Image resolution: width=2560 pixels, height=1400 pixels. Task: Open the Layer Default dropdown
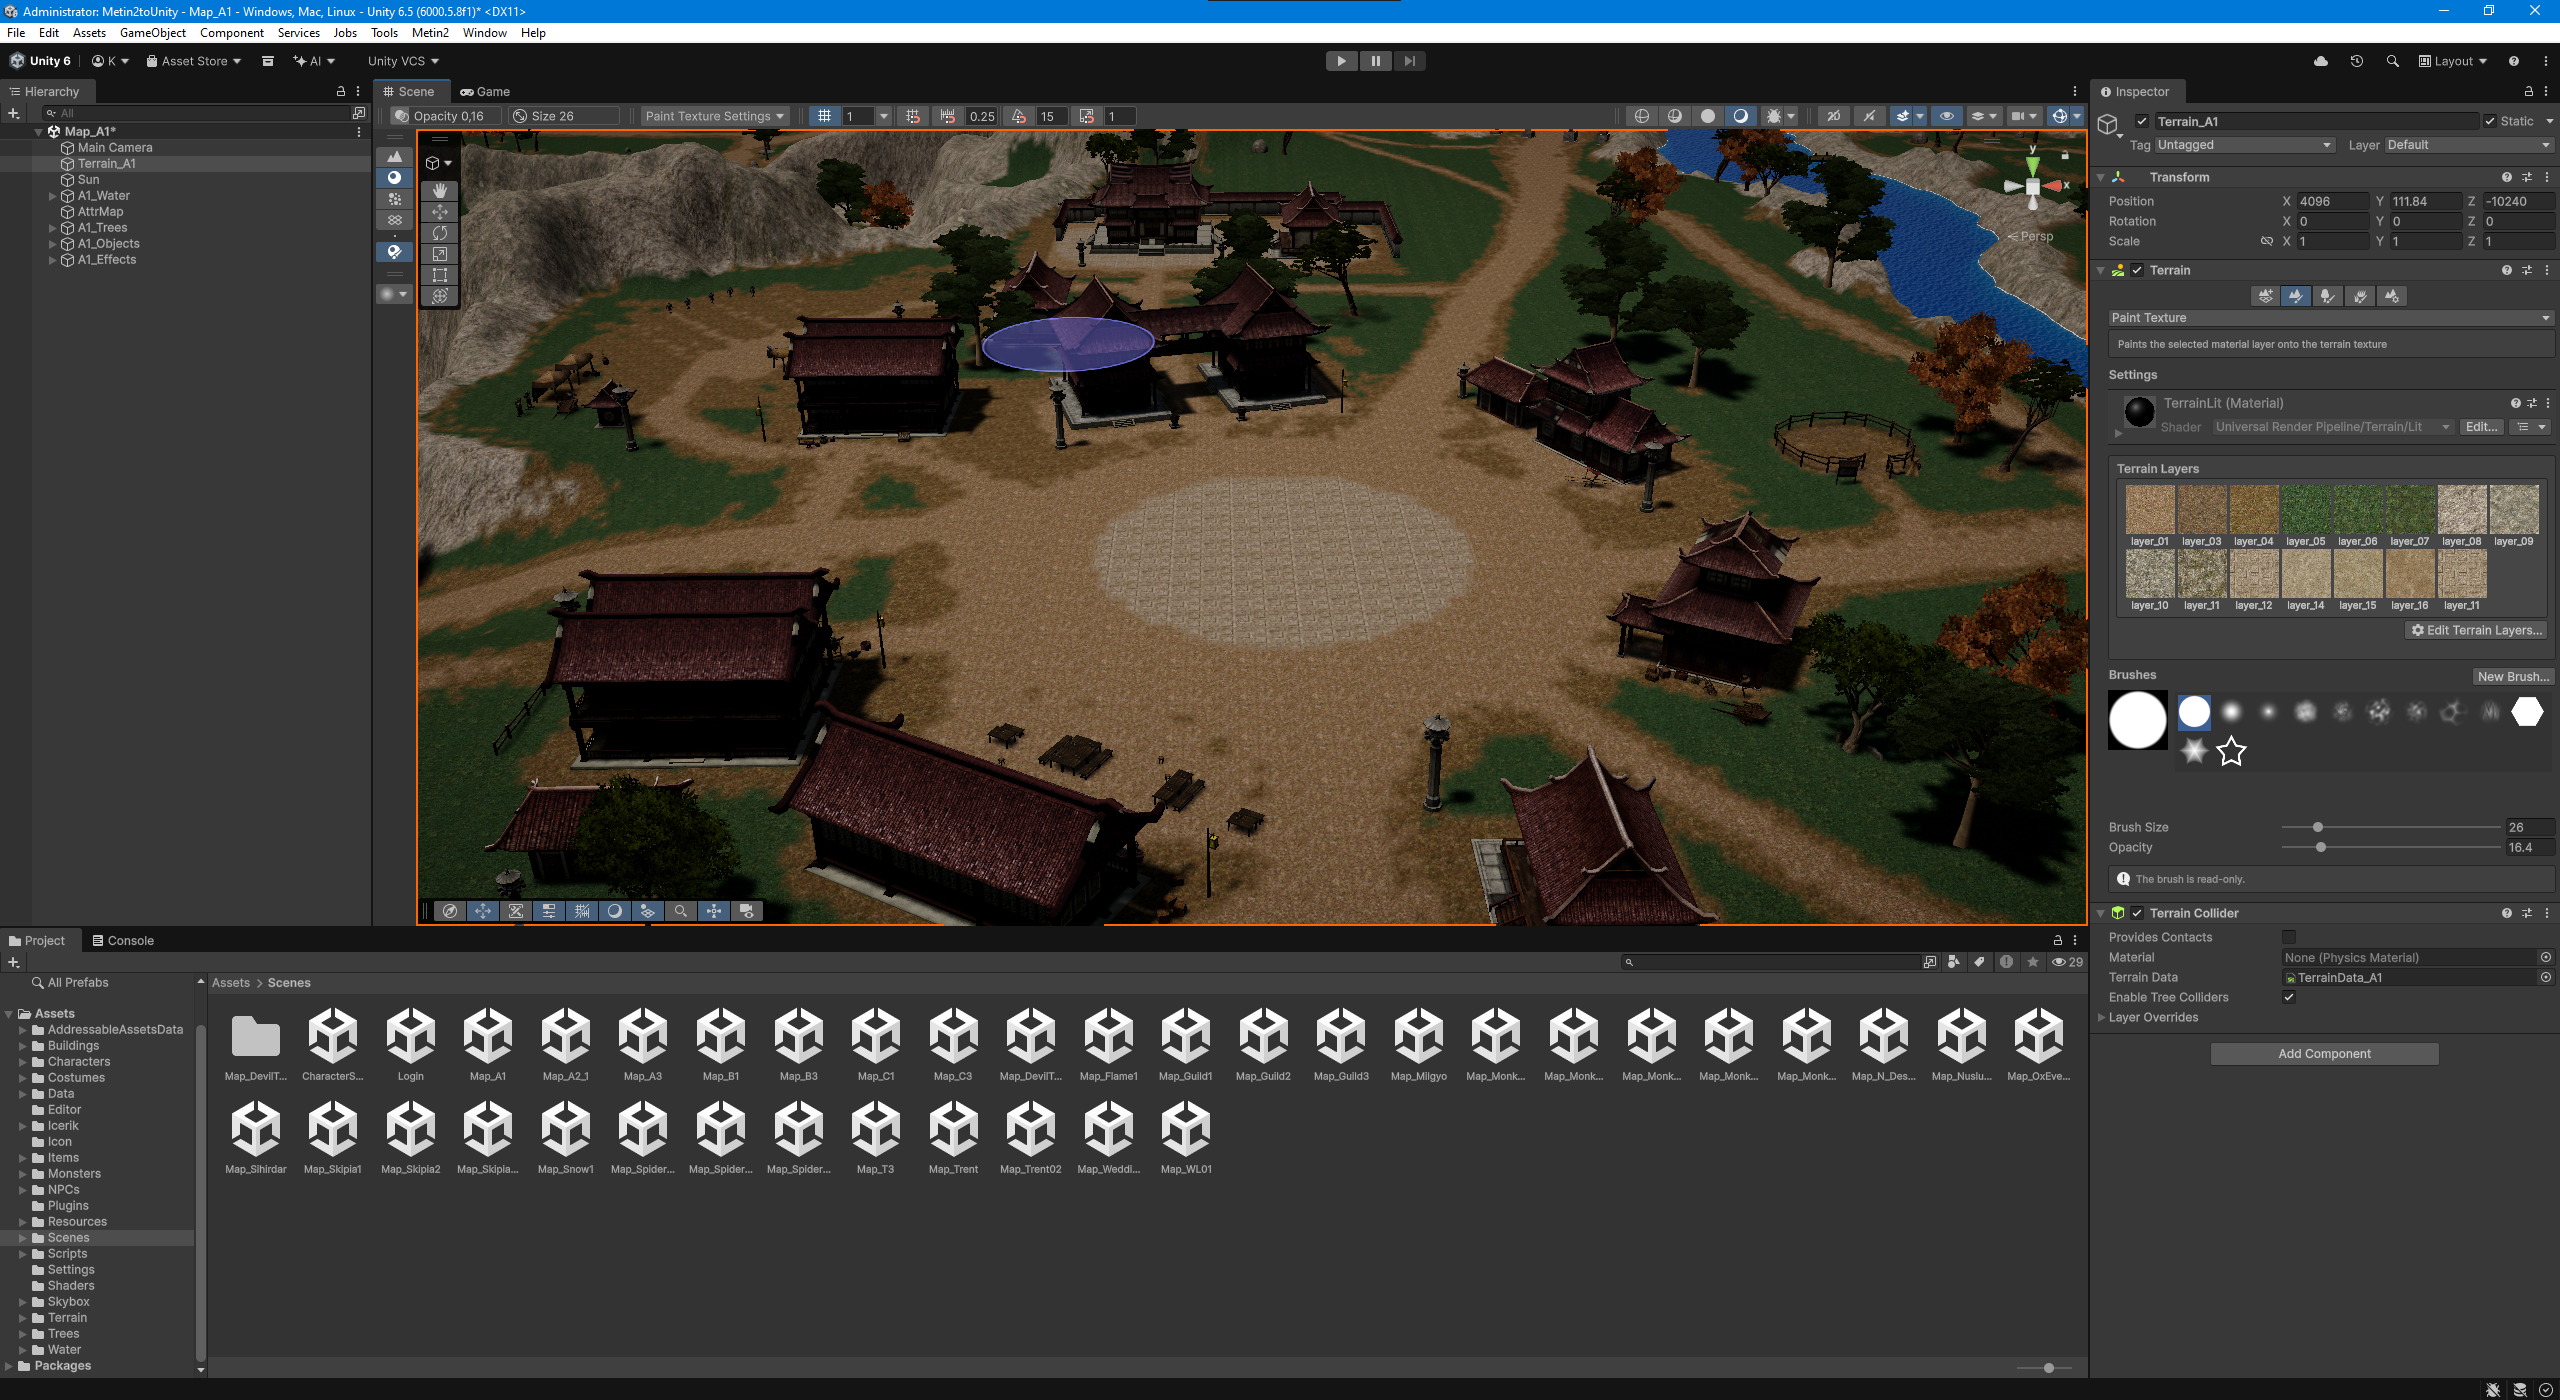pyautogui.click(x=2469, y=145)
